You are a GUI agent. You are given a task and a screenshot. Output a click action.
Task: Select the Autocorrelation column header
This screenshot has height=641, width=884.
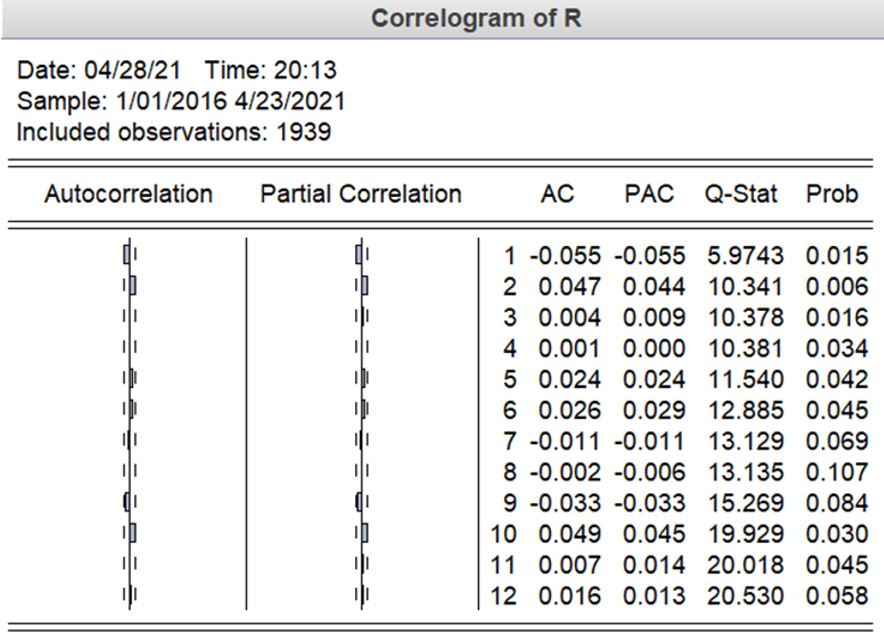point(128,194)
